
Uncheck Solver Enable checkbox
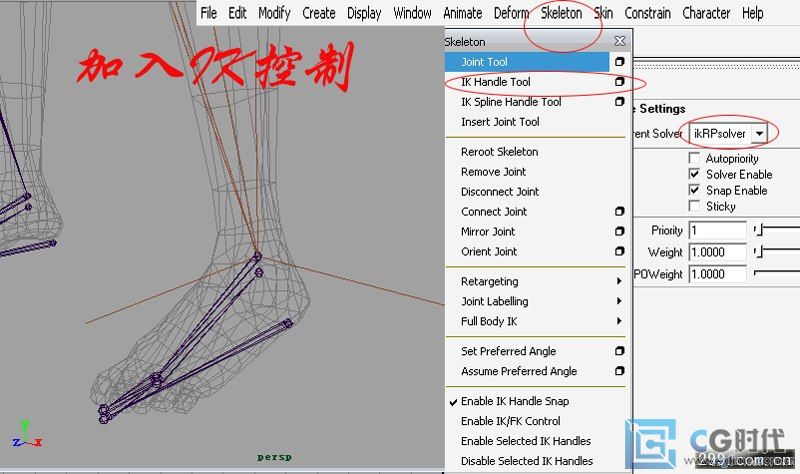click(694, 174)
